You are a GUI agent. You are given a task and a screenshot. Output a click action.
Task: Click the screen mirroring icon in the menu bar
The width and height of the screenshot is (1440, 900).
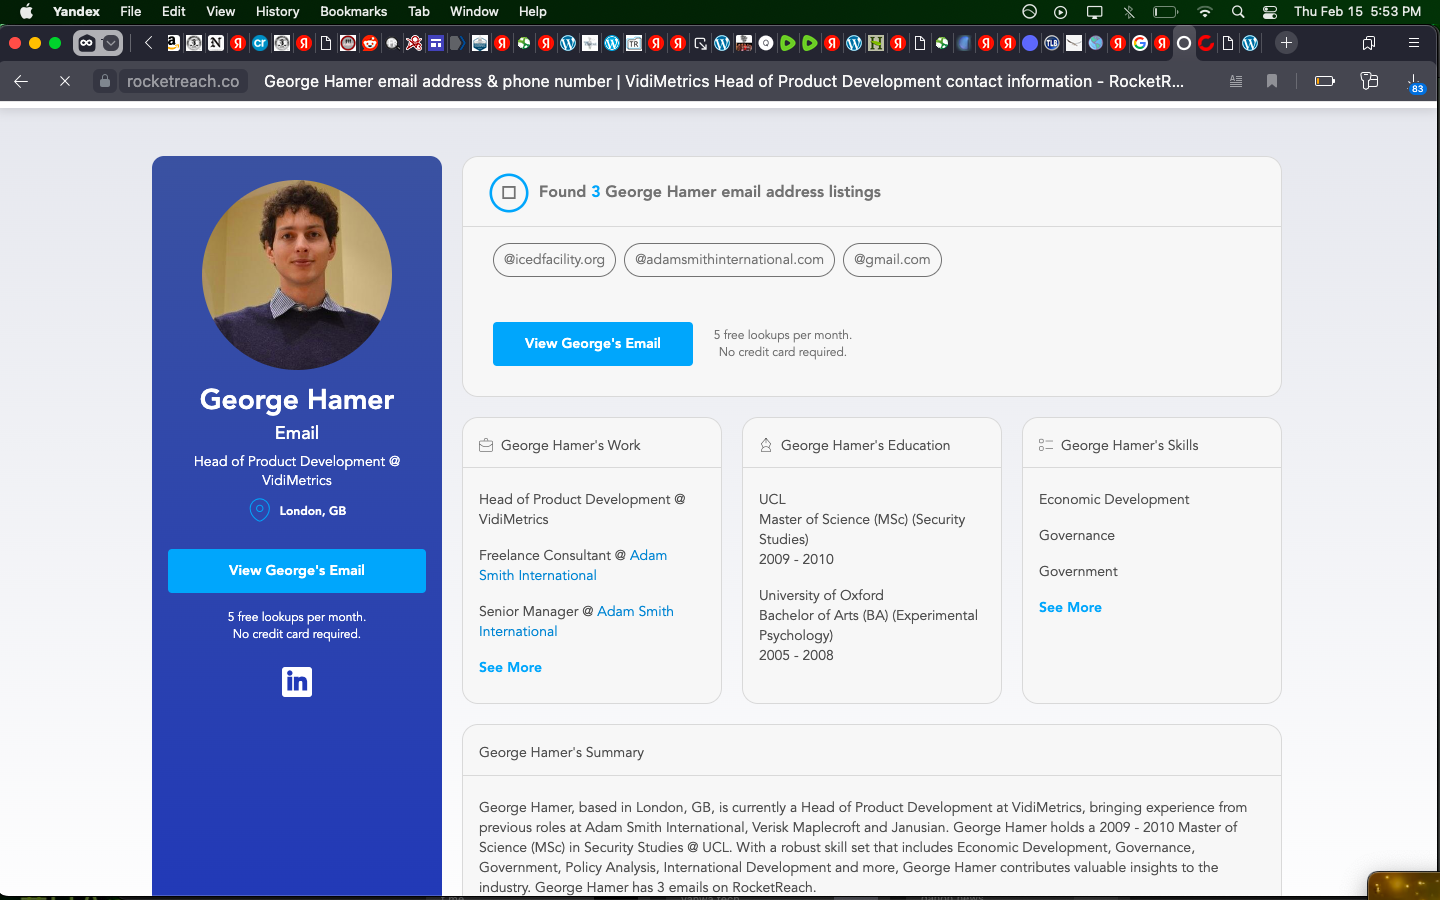[1095, 12]
